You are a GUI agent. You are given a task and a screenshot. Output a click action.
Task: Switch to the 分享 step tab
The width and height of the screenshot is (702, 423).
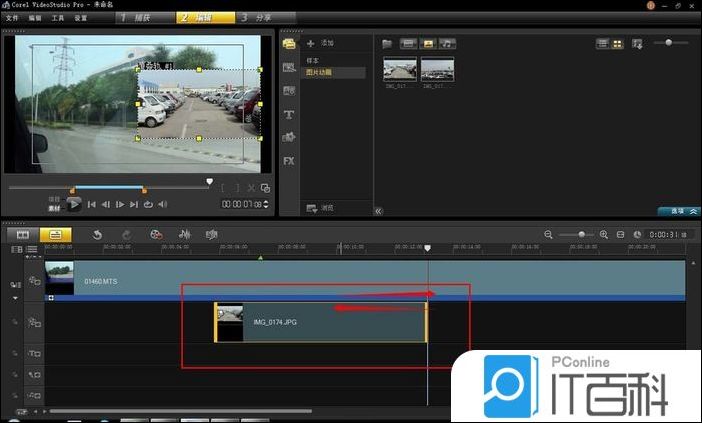(x=263, y=18)
